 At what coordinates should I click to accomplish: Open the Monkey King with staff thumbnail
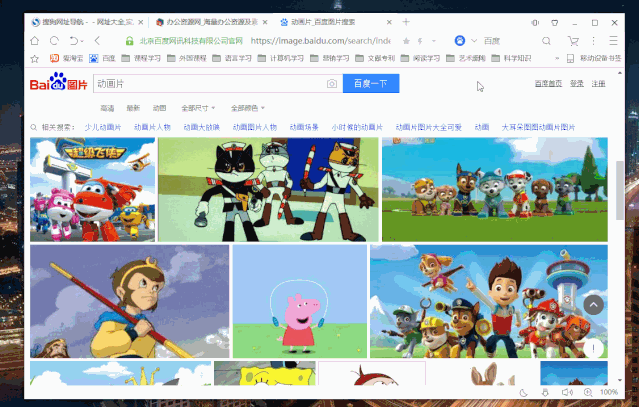click(130, 301)
